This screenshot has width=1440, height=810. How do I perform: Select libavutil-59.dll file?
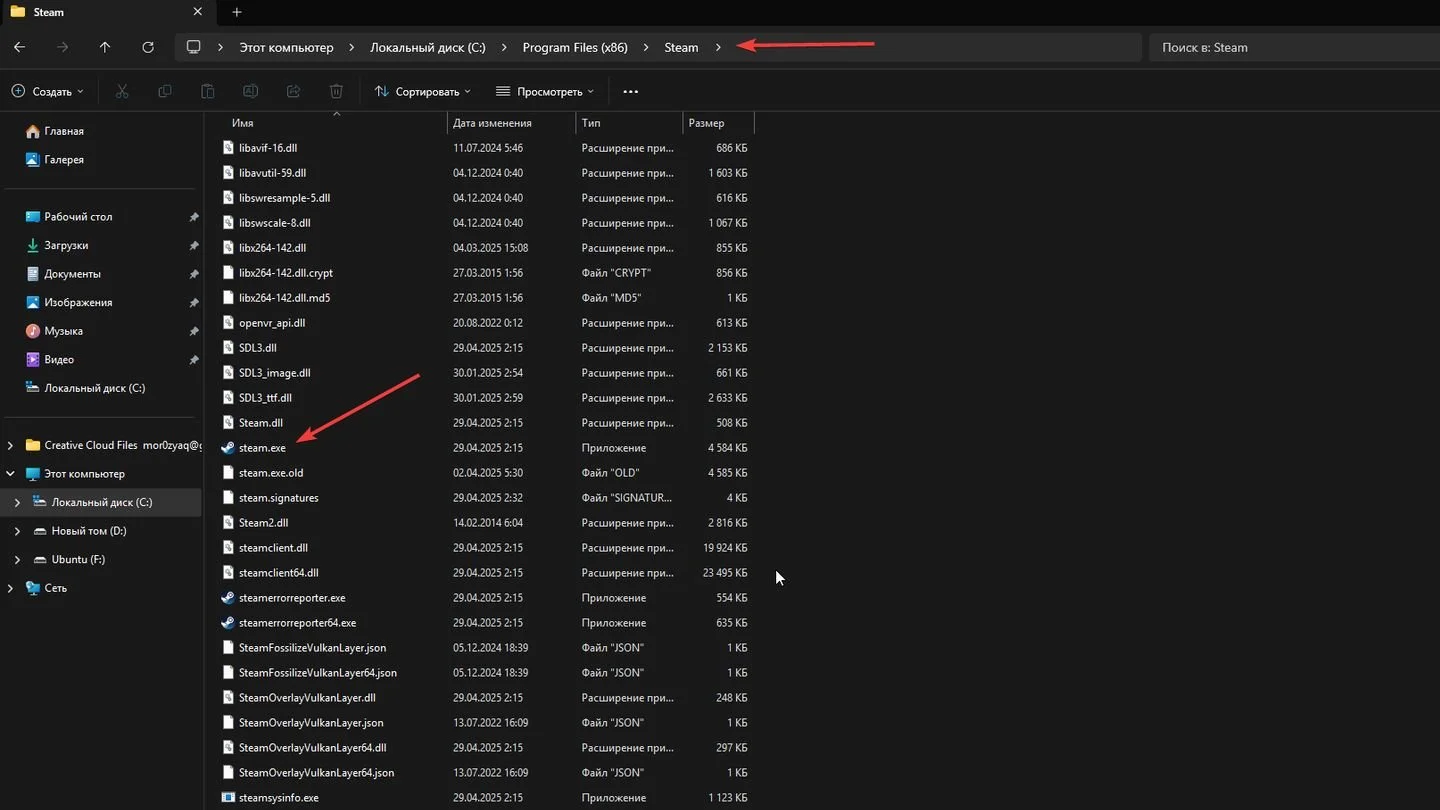click(272, 173)
